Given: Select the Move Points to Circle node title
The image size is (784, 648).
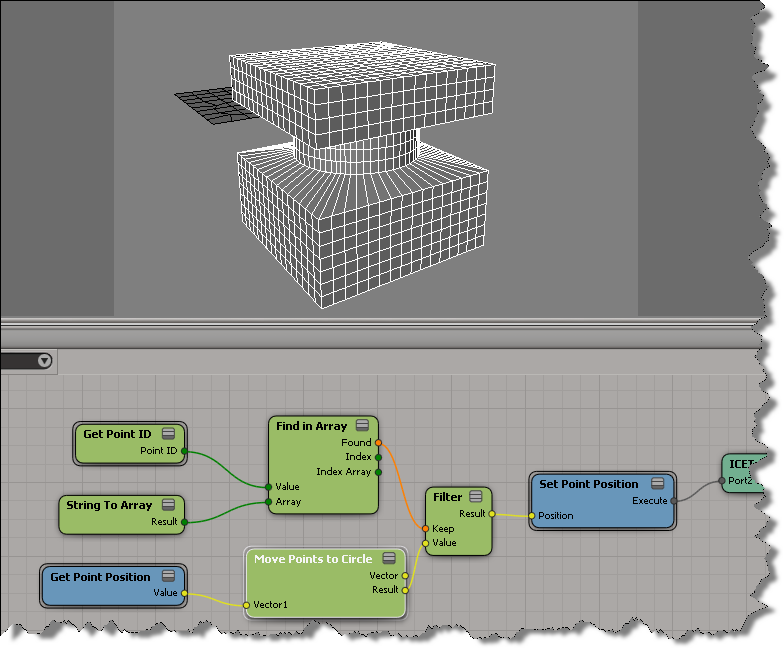Looking at the screenshot, I should [312, 559].
